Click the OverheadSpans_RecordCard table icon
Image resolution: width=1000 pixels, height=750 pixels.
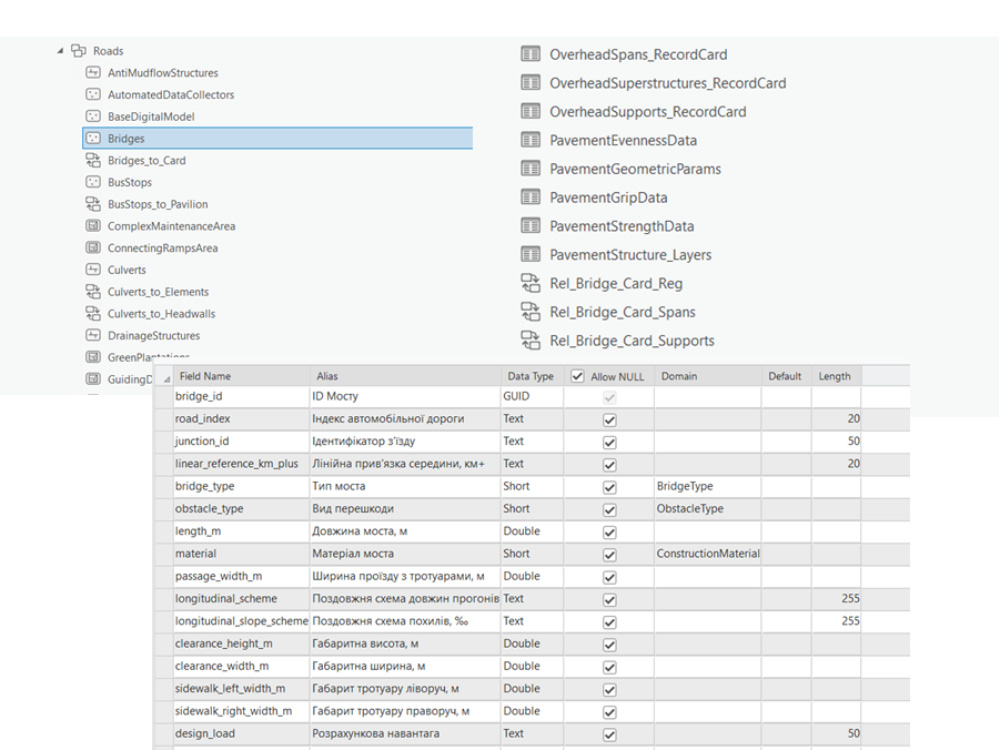point(531,54)
